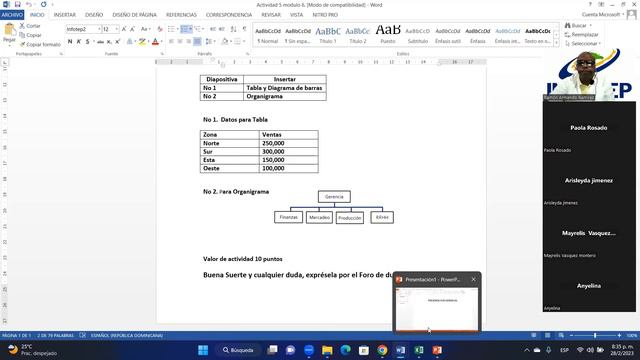Toggle show paragraph marks
The image size is (640, 360).
tap(244, 29)
